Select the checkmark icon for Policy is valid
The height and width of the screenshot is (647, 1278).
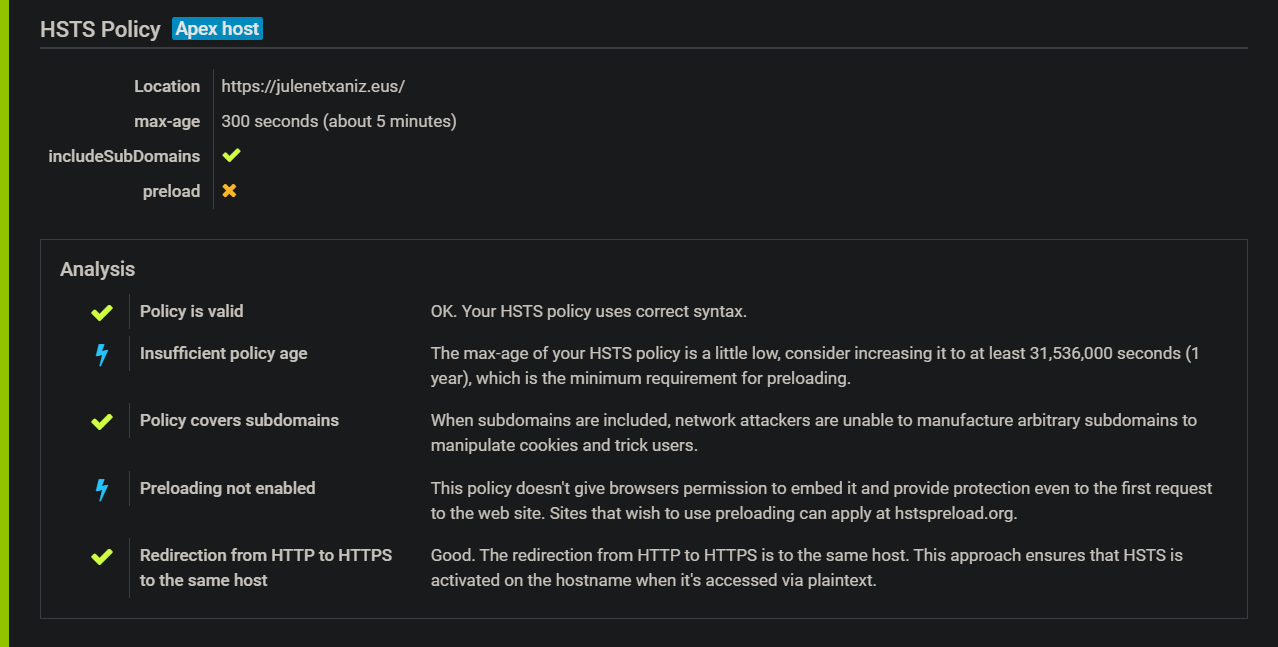[x=100, y=312]
